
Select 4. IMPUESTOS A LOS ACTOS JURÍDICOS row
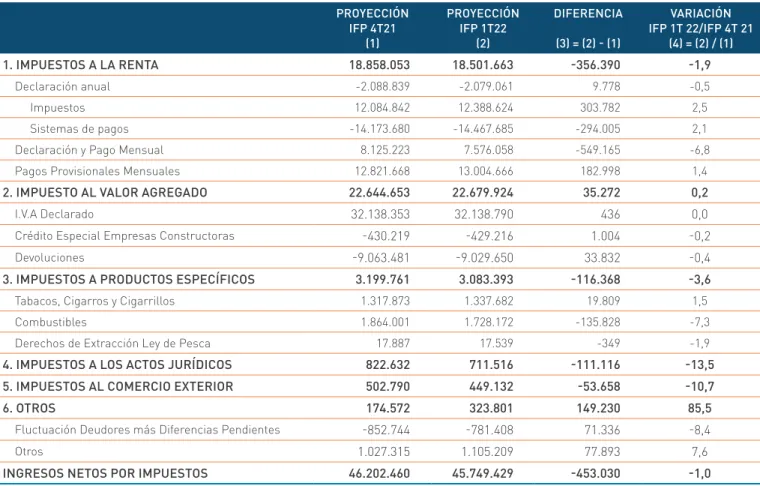pyautogui.click(x=380, y=364)
